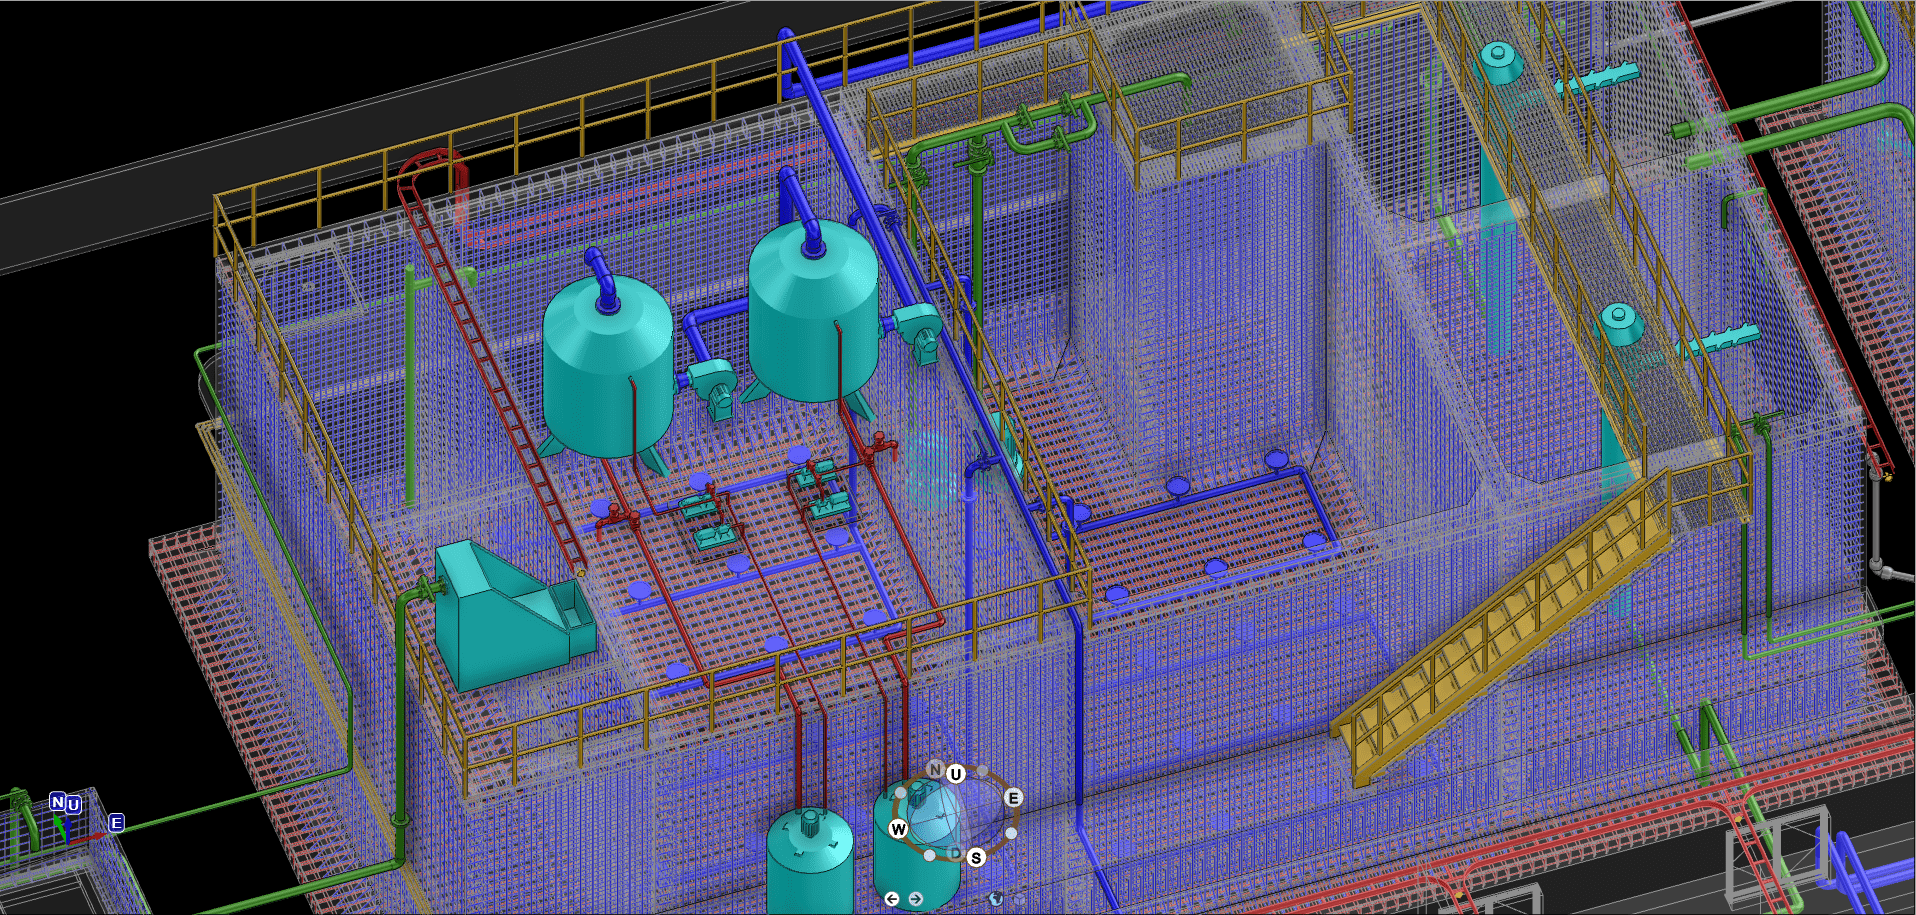Click the globe icon below the compass
The image size is (1916, 915).
click(995, 899)
